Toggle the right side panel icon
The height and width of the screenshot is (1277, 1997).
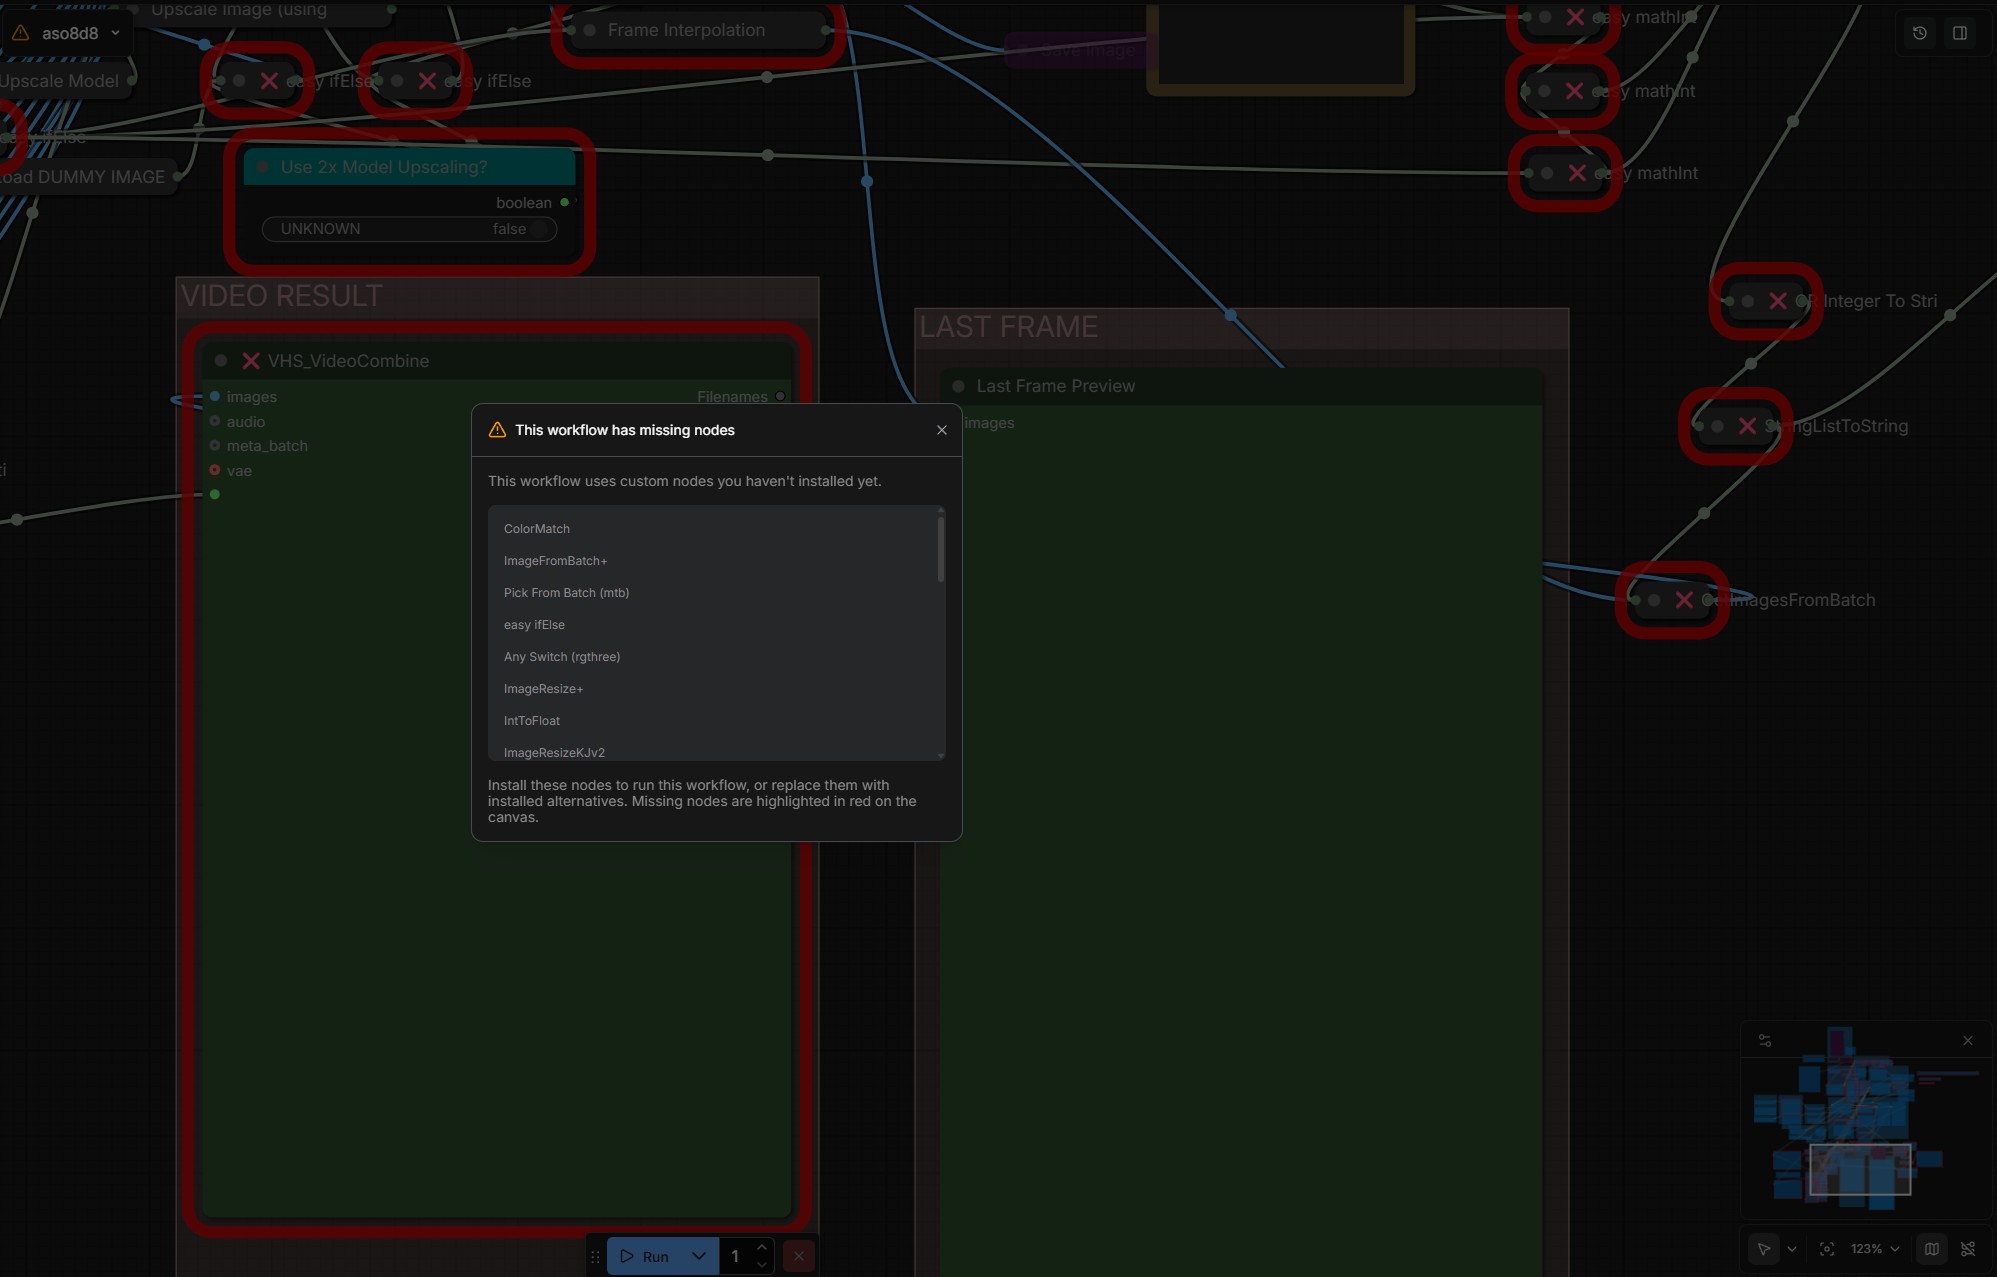point(1960,33)
